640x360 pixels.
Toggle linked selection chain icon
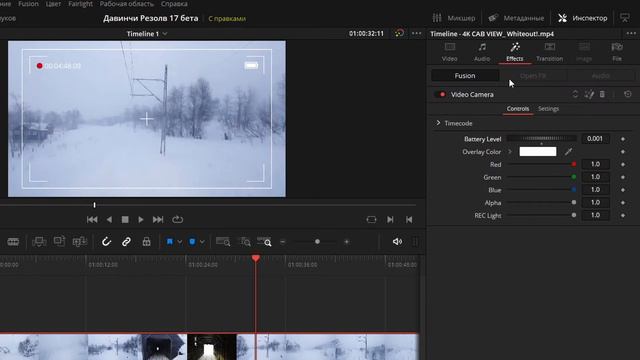coord(126,242)
